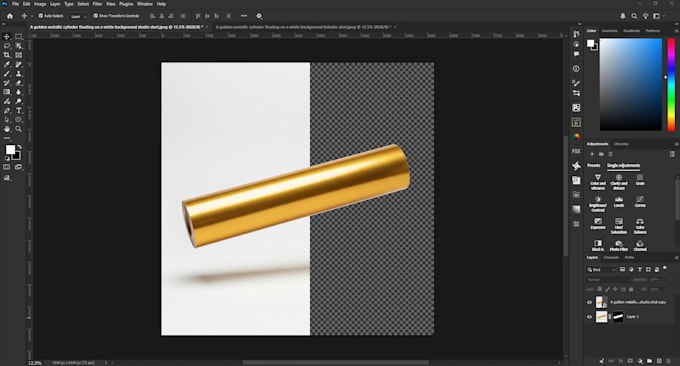680x366 pixels.
Task: Select the Blur tool
Action: pyautogui.click(x=19, y=92)
